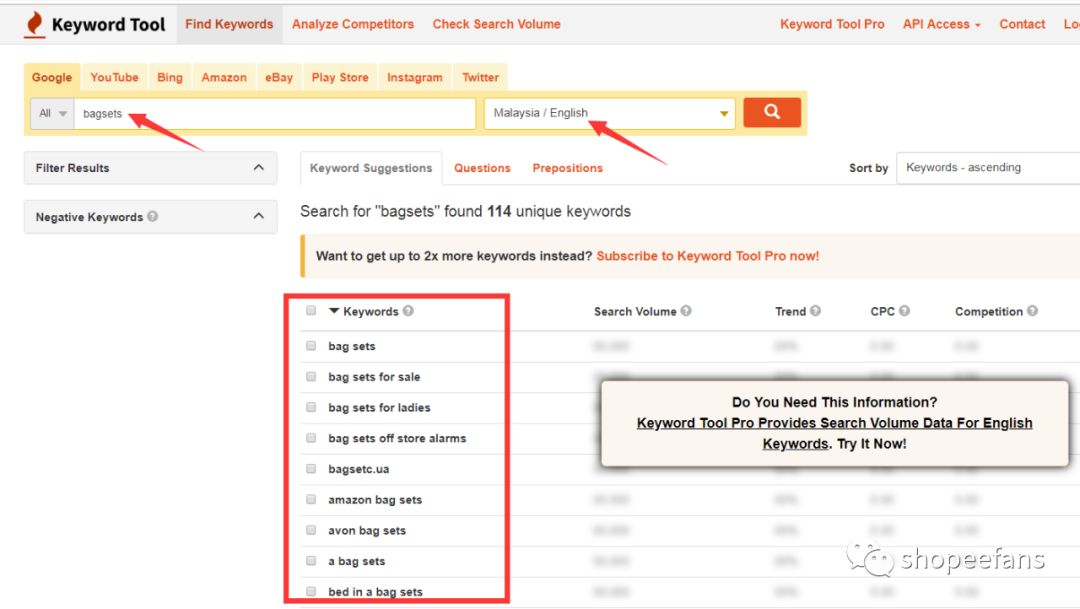
Task: Check the 'avon bag sets' box
Action: click(311, 530)
